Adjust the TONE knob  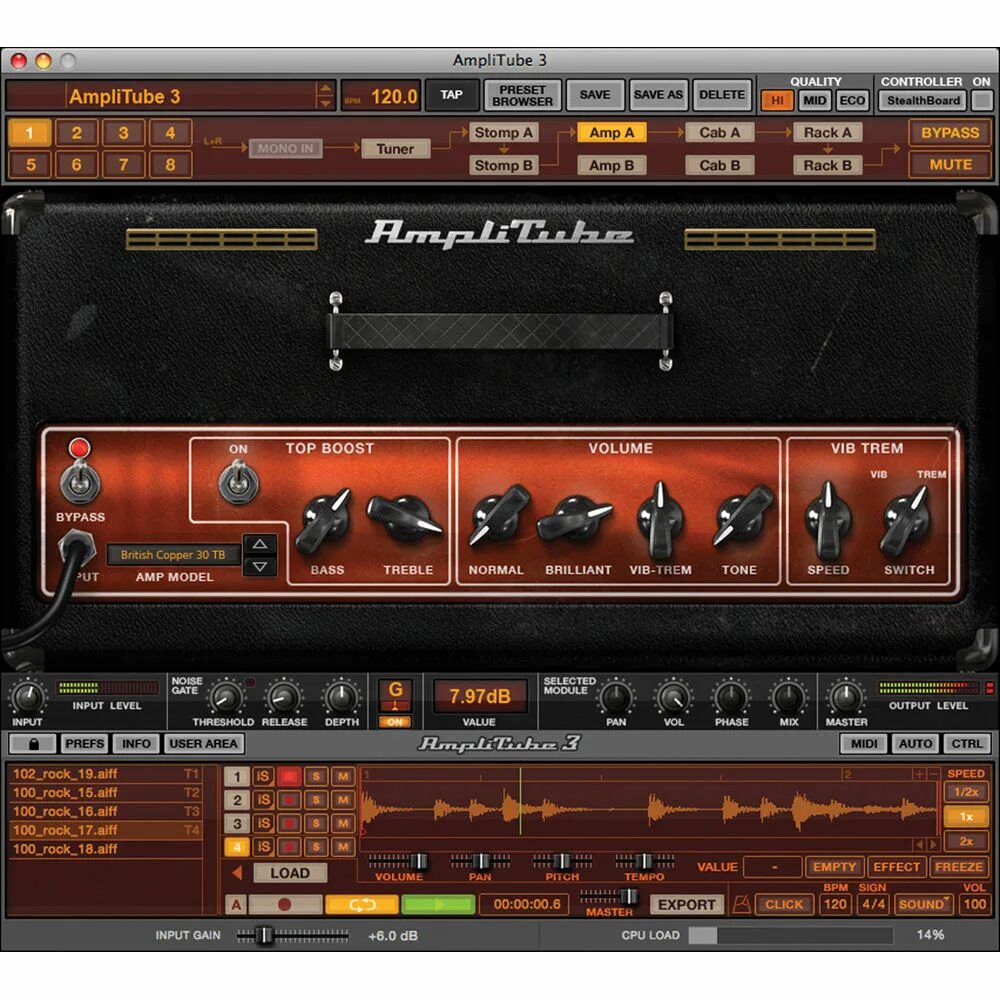(742, 515)
